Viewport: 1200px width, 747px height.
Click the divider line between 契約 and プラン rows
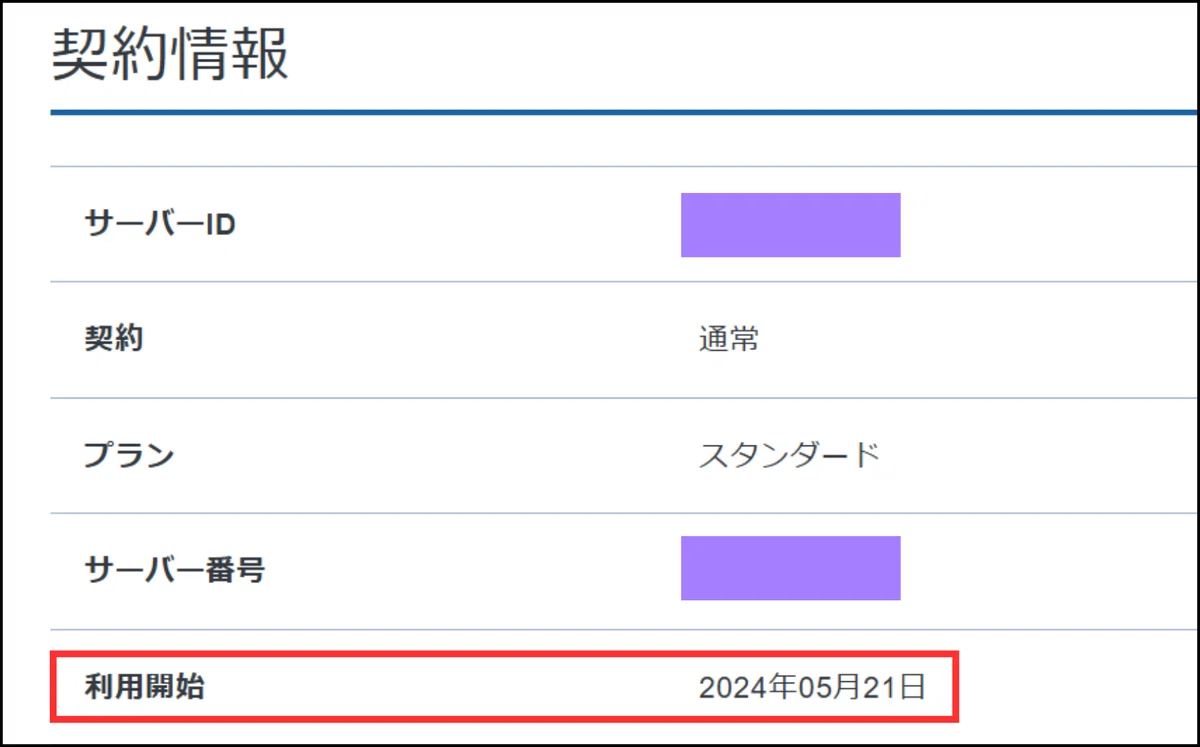coord(625,398)
